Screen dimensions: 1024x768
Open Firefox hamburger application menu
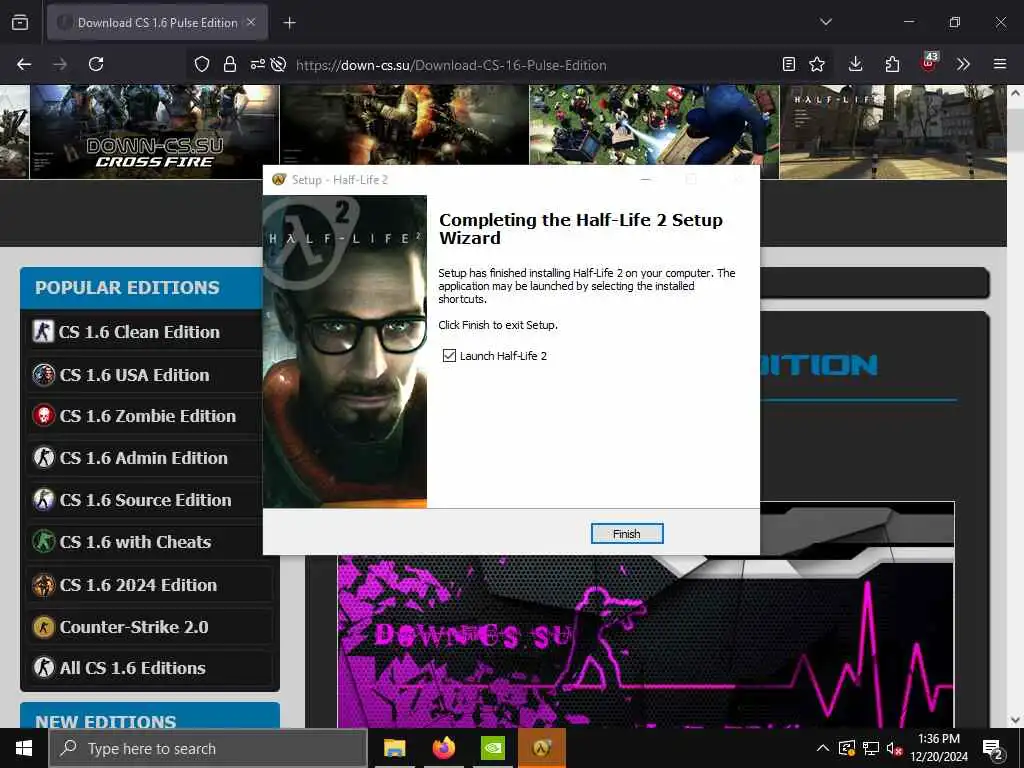(1000, 64)
